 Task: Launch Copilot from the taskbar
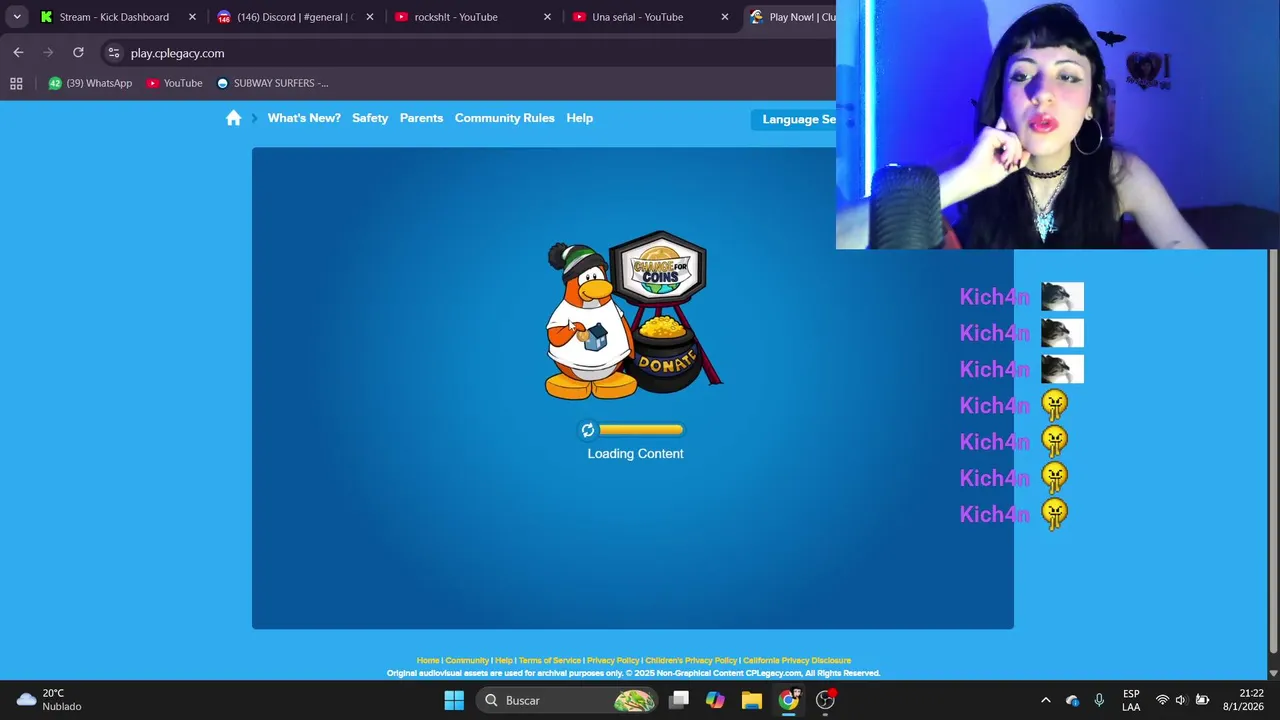pos(715,700)
